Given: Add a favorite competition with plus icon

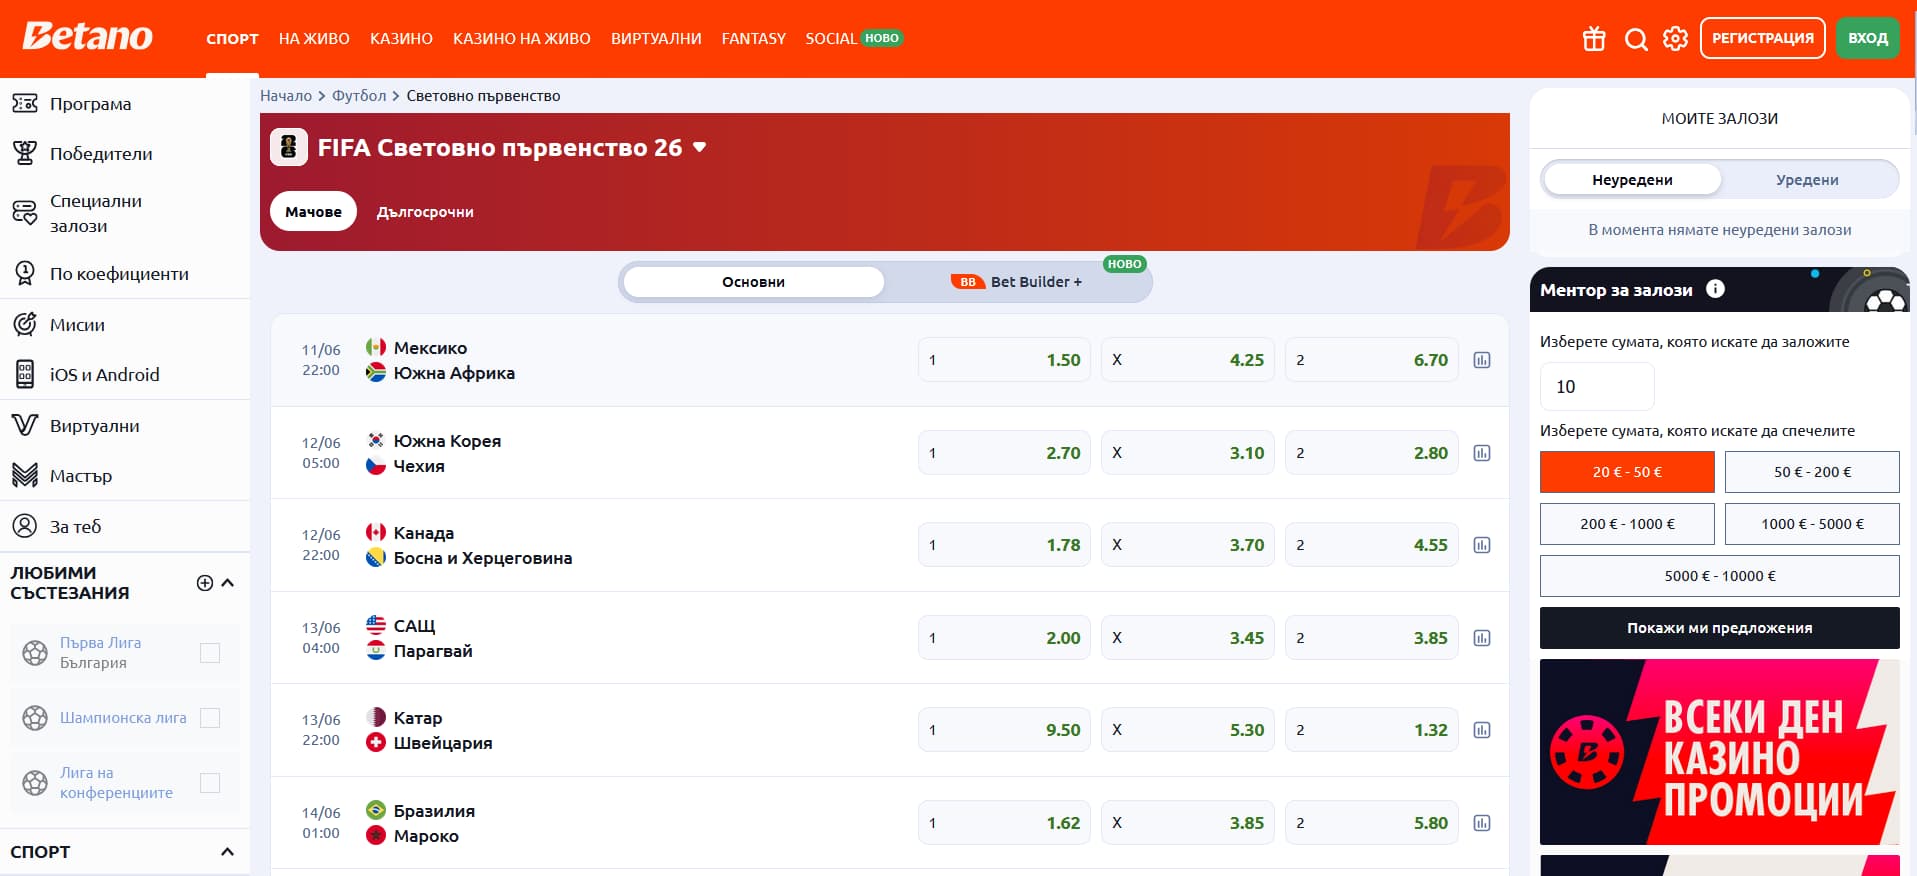Looking at the screenshot, I should point(205,583).
